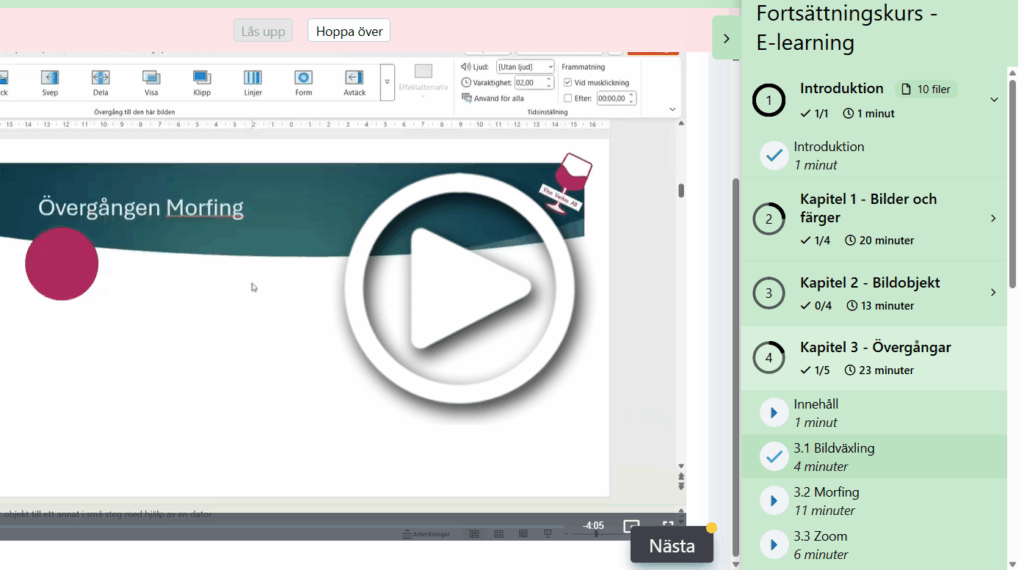
Task: Open the Ljud sound dropdown
Action: coord(525,67)
